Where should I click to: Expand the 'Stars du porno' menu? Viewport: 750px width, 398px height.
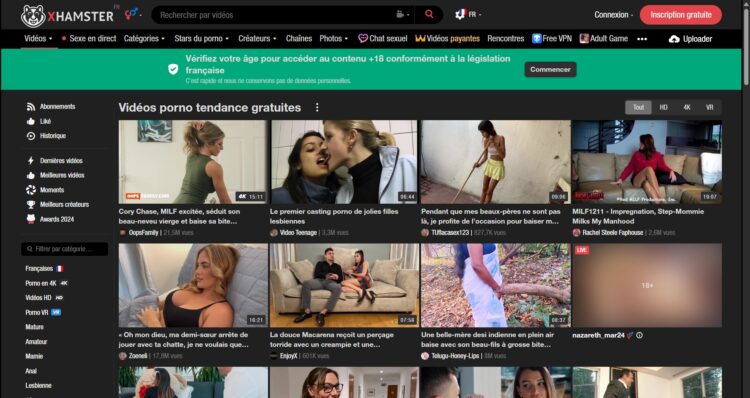pyautogui.click(x=201, y=38)
